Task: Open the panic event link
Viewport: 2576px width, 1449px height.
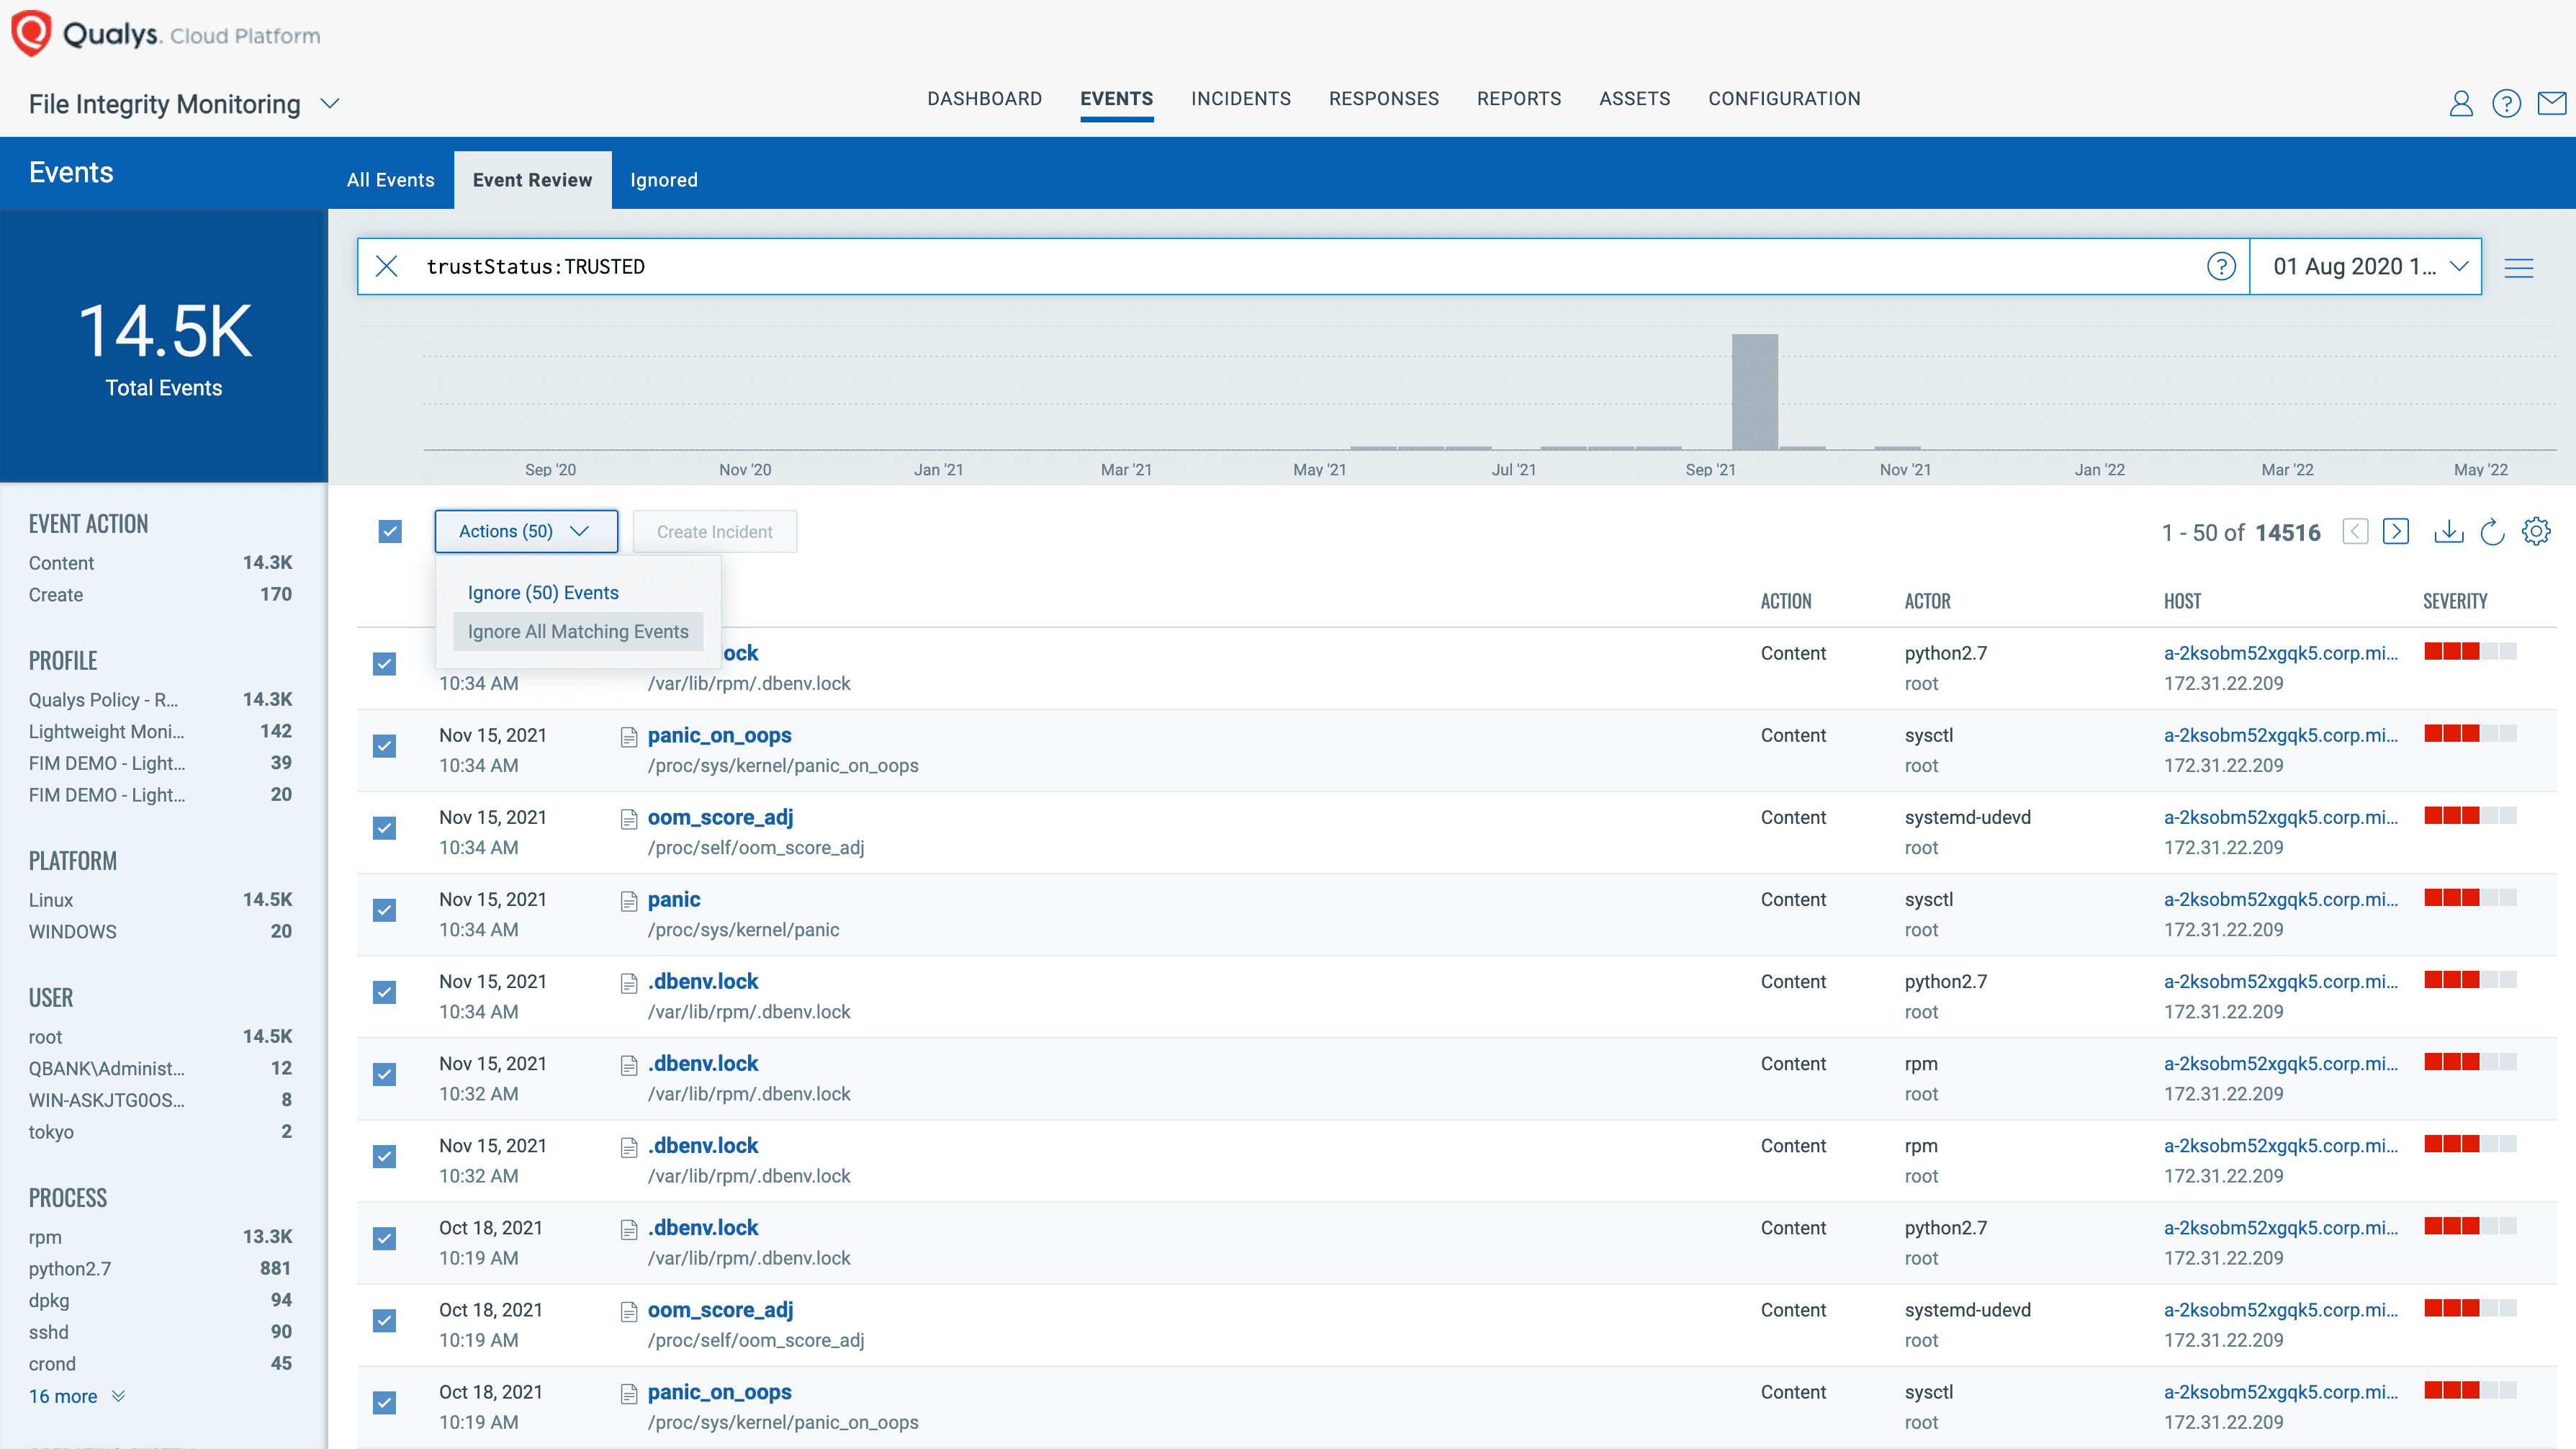Action: tap(673, 899)
